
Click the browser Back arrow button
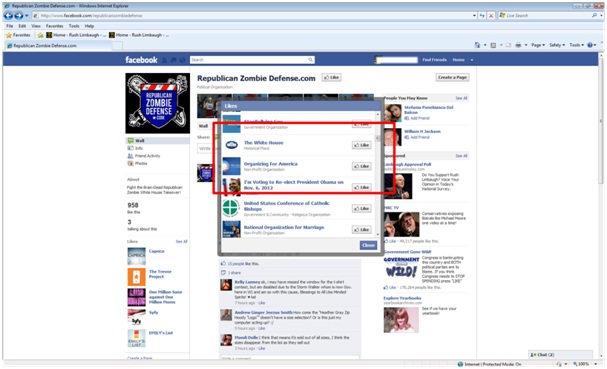(x=8, y=15)
